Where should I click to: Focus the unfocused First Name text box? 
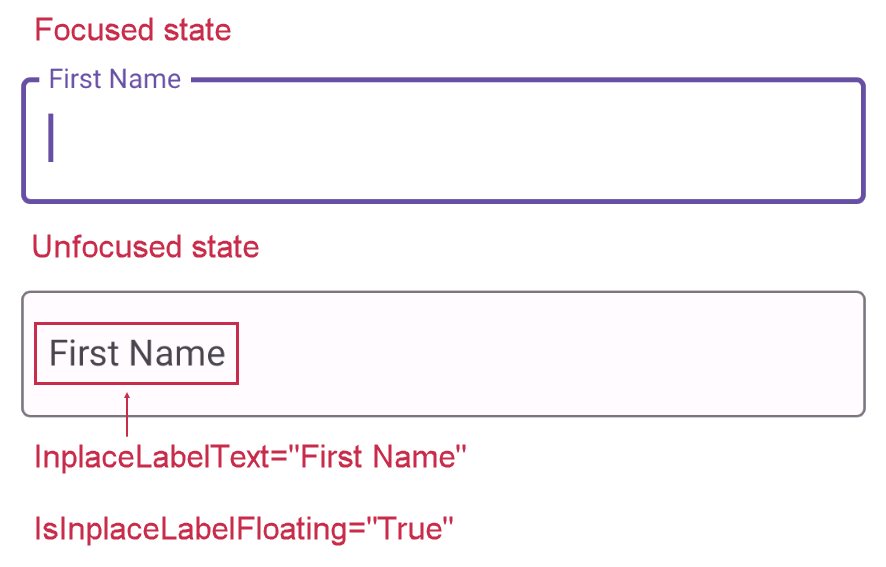550,353
